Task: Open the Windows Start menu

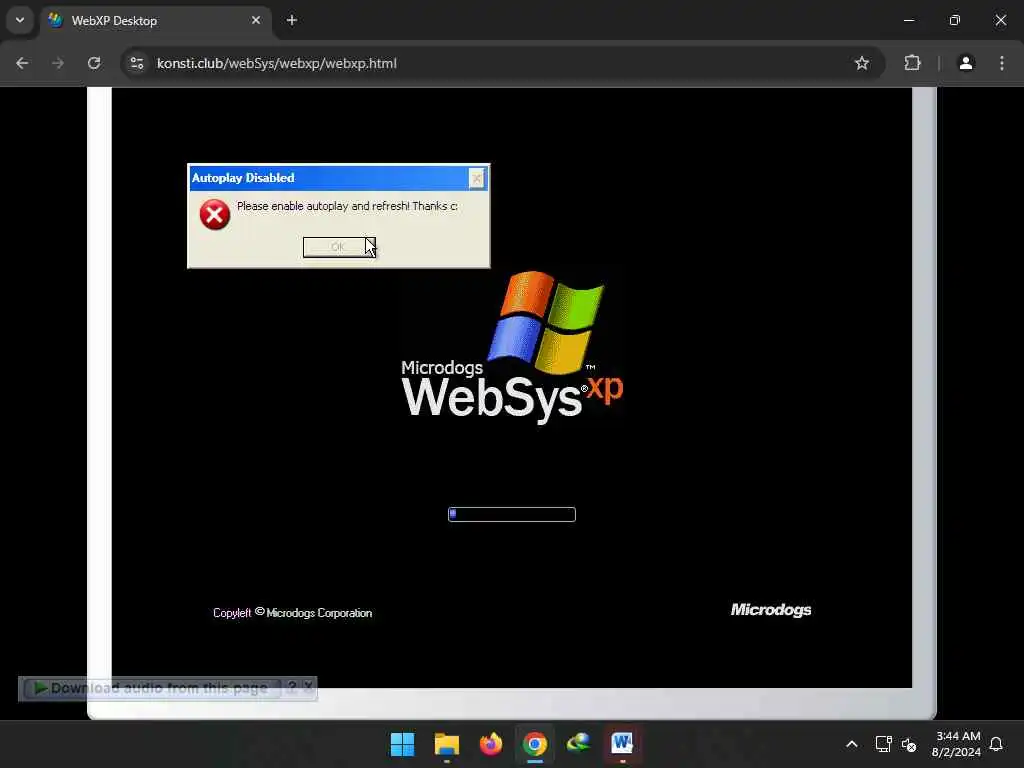Action: (402, 744)
